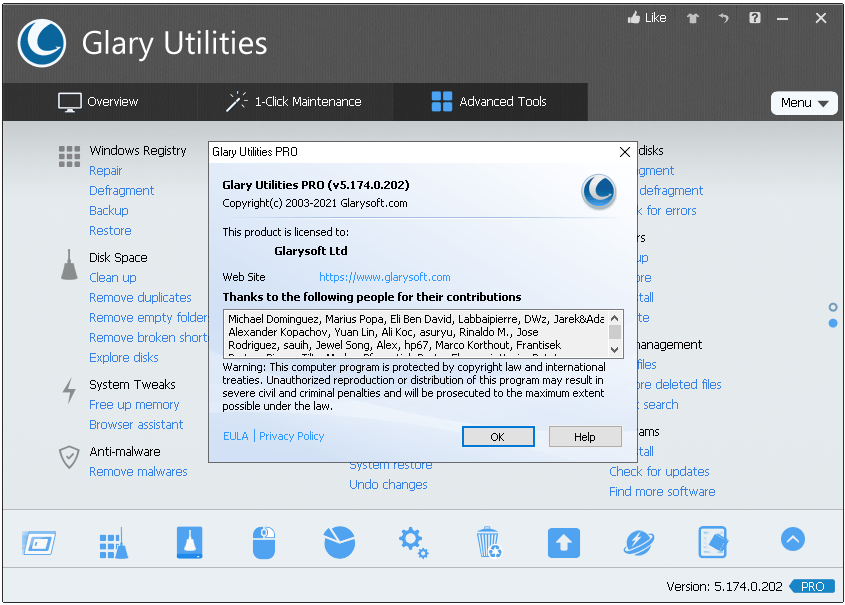Click the PRO badge in status bar

pyautogui.click(x=813, y=586)
